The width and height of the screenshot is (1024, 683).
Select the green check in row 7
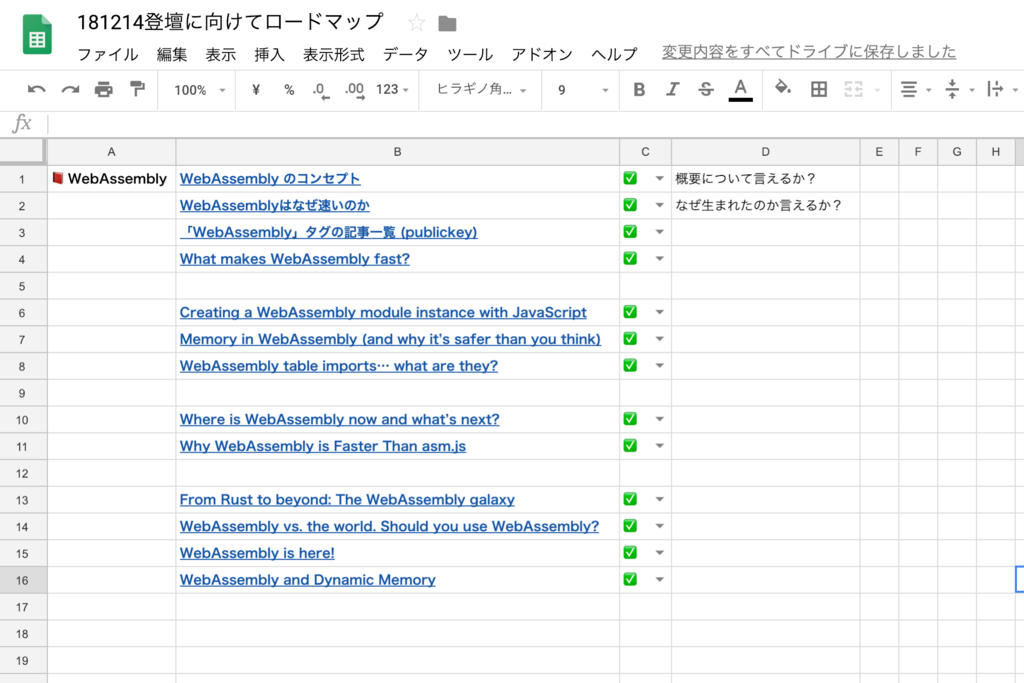coord(630,338)
